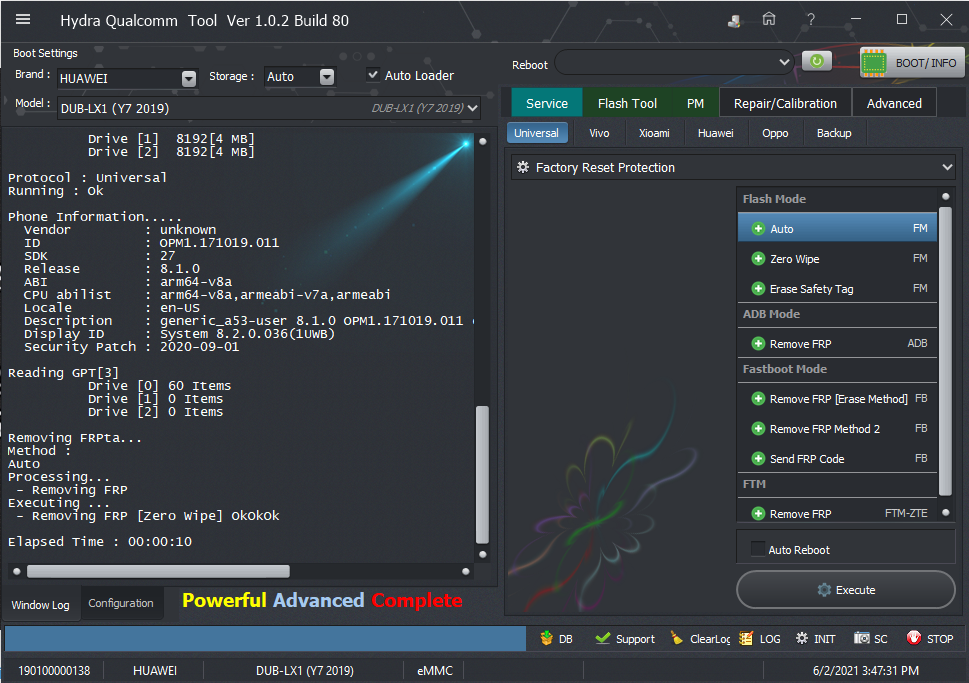The height and width of the screenshot is (683, 969).
Task: Toggle the Auto Loader checkbox
Action: point(373,75)
